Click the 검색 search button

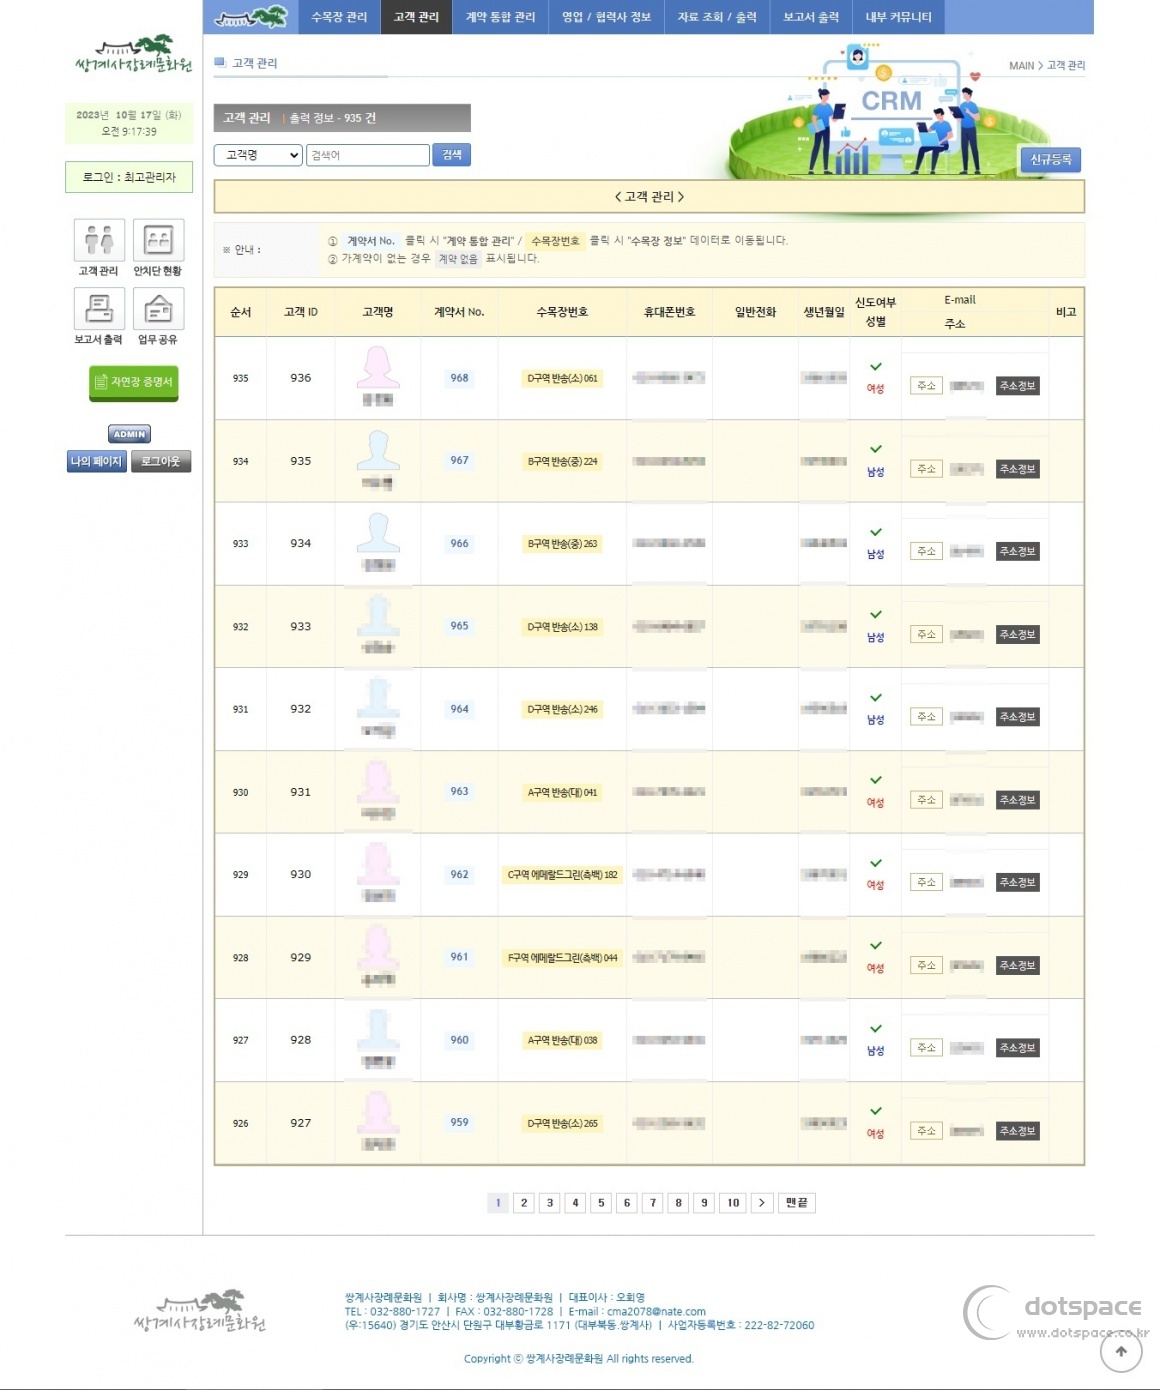451,155
